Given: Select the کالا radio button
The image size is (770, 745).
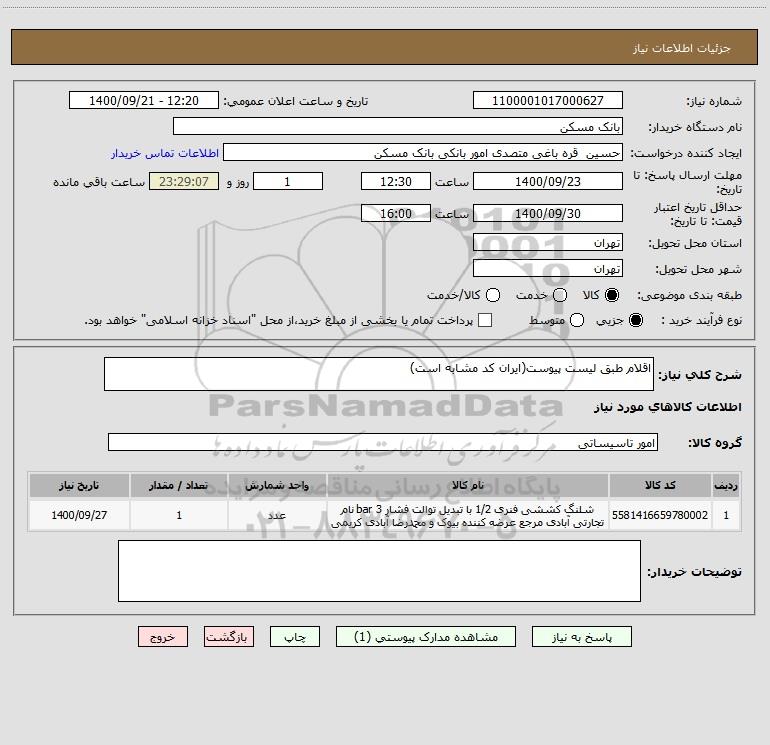Looking at the screenshot, I should tap(612, 295).
